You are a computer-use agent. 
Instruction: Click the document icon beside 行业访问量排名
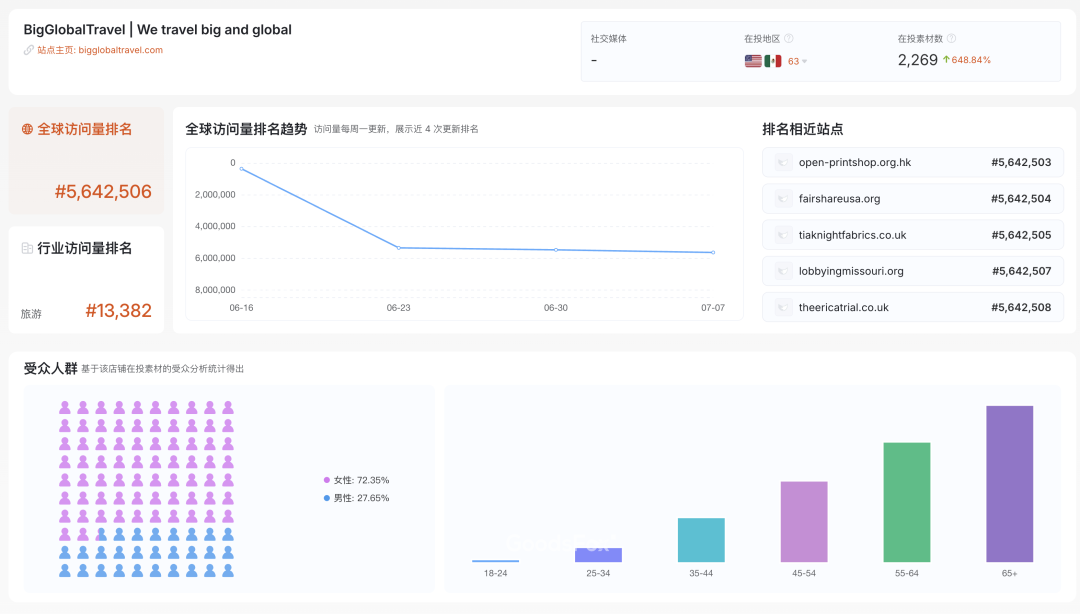point(26,249)
